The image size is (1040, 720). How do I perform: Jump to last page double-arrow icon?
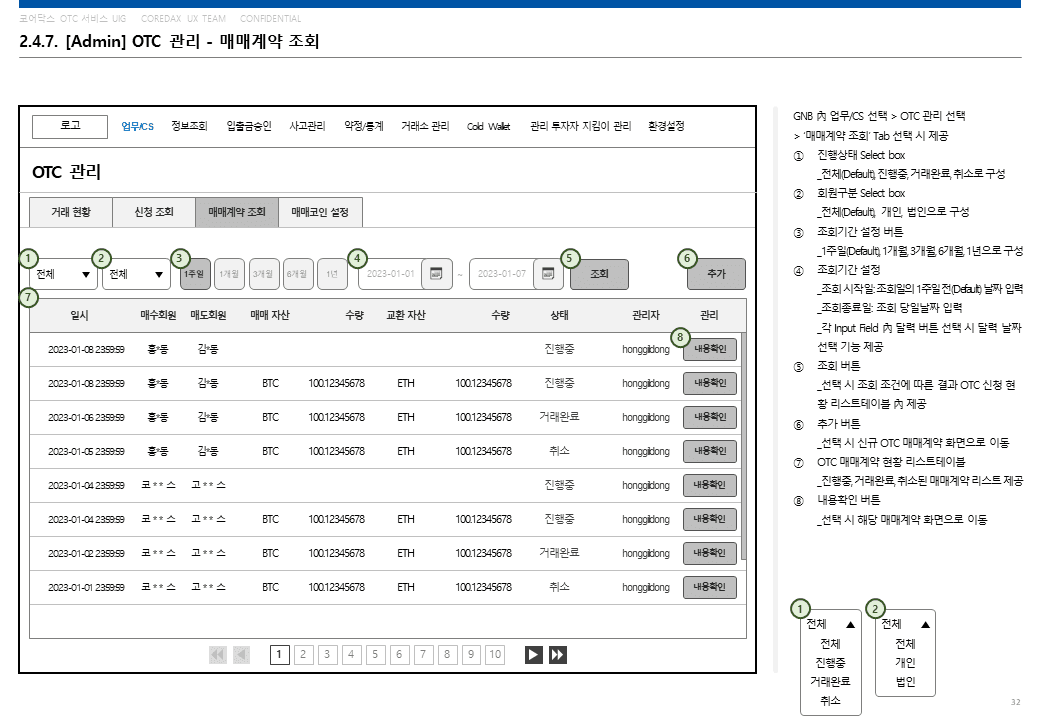coord(558,655)
